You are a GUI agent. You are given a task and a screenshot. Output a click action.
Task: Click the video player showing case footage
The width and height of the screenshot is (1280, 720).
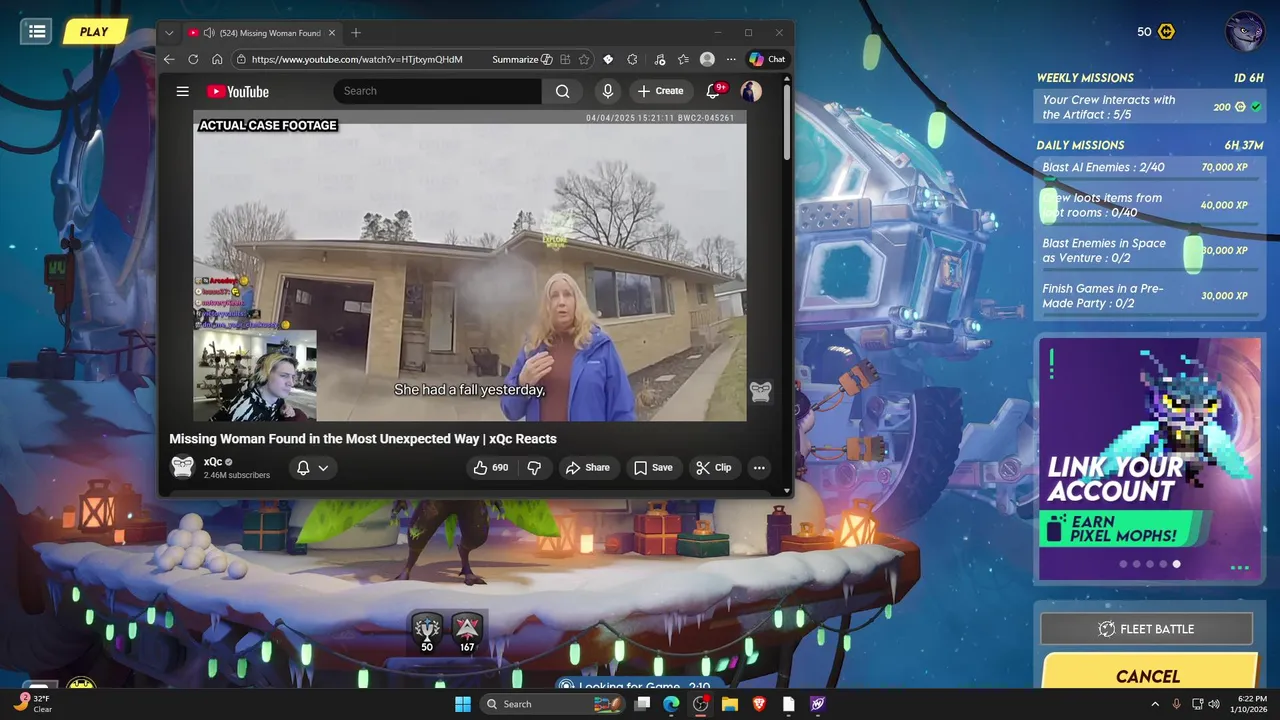pyautogui.click(x=470, y=266)
